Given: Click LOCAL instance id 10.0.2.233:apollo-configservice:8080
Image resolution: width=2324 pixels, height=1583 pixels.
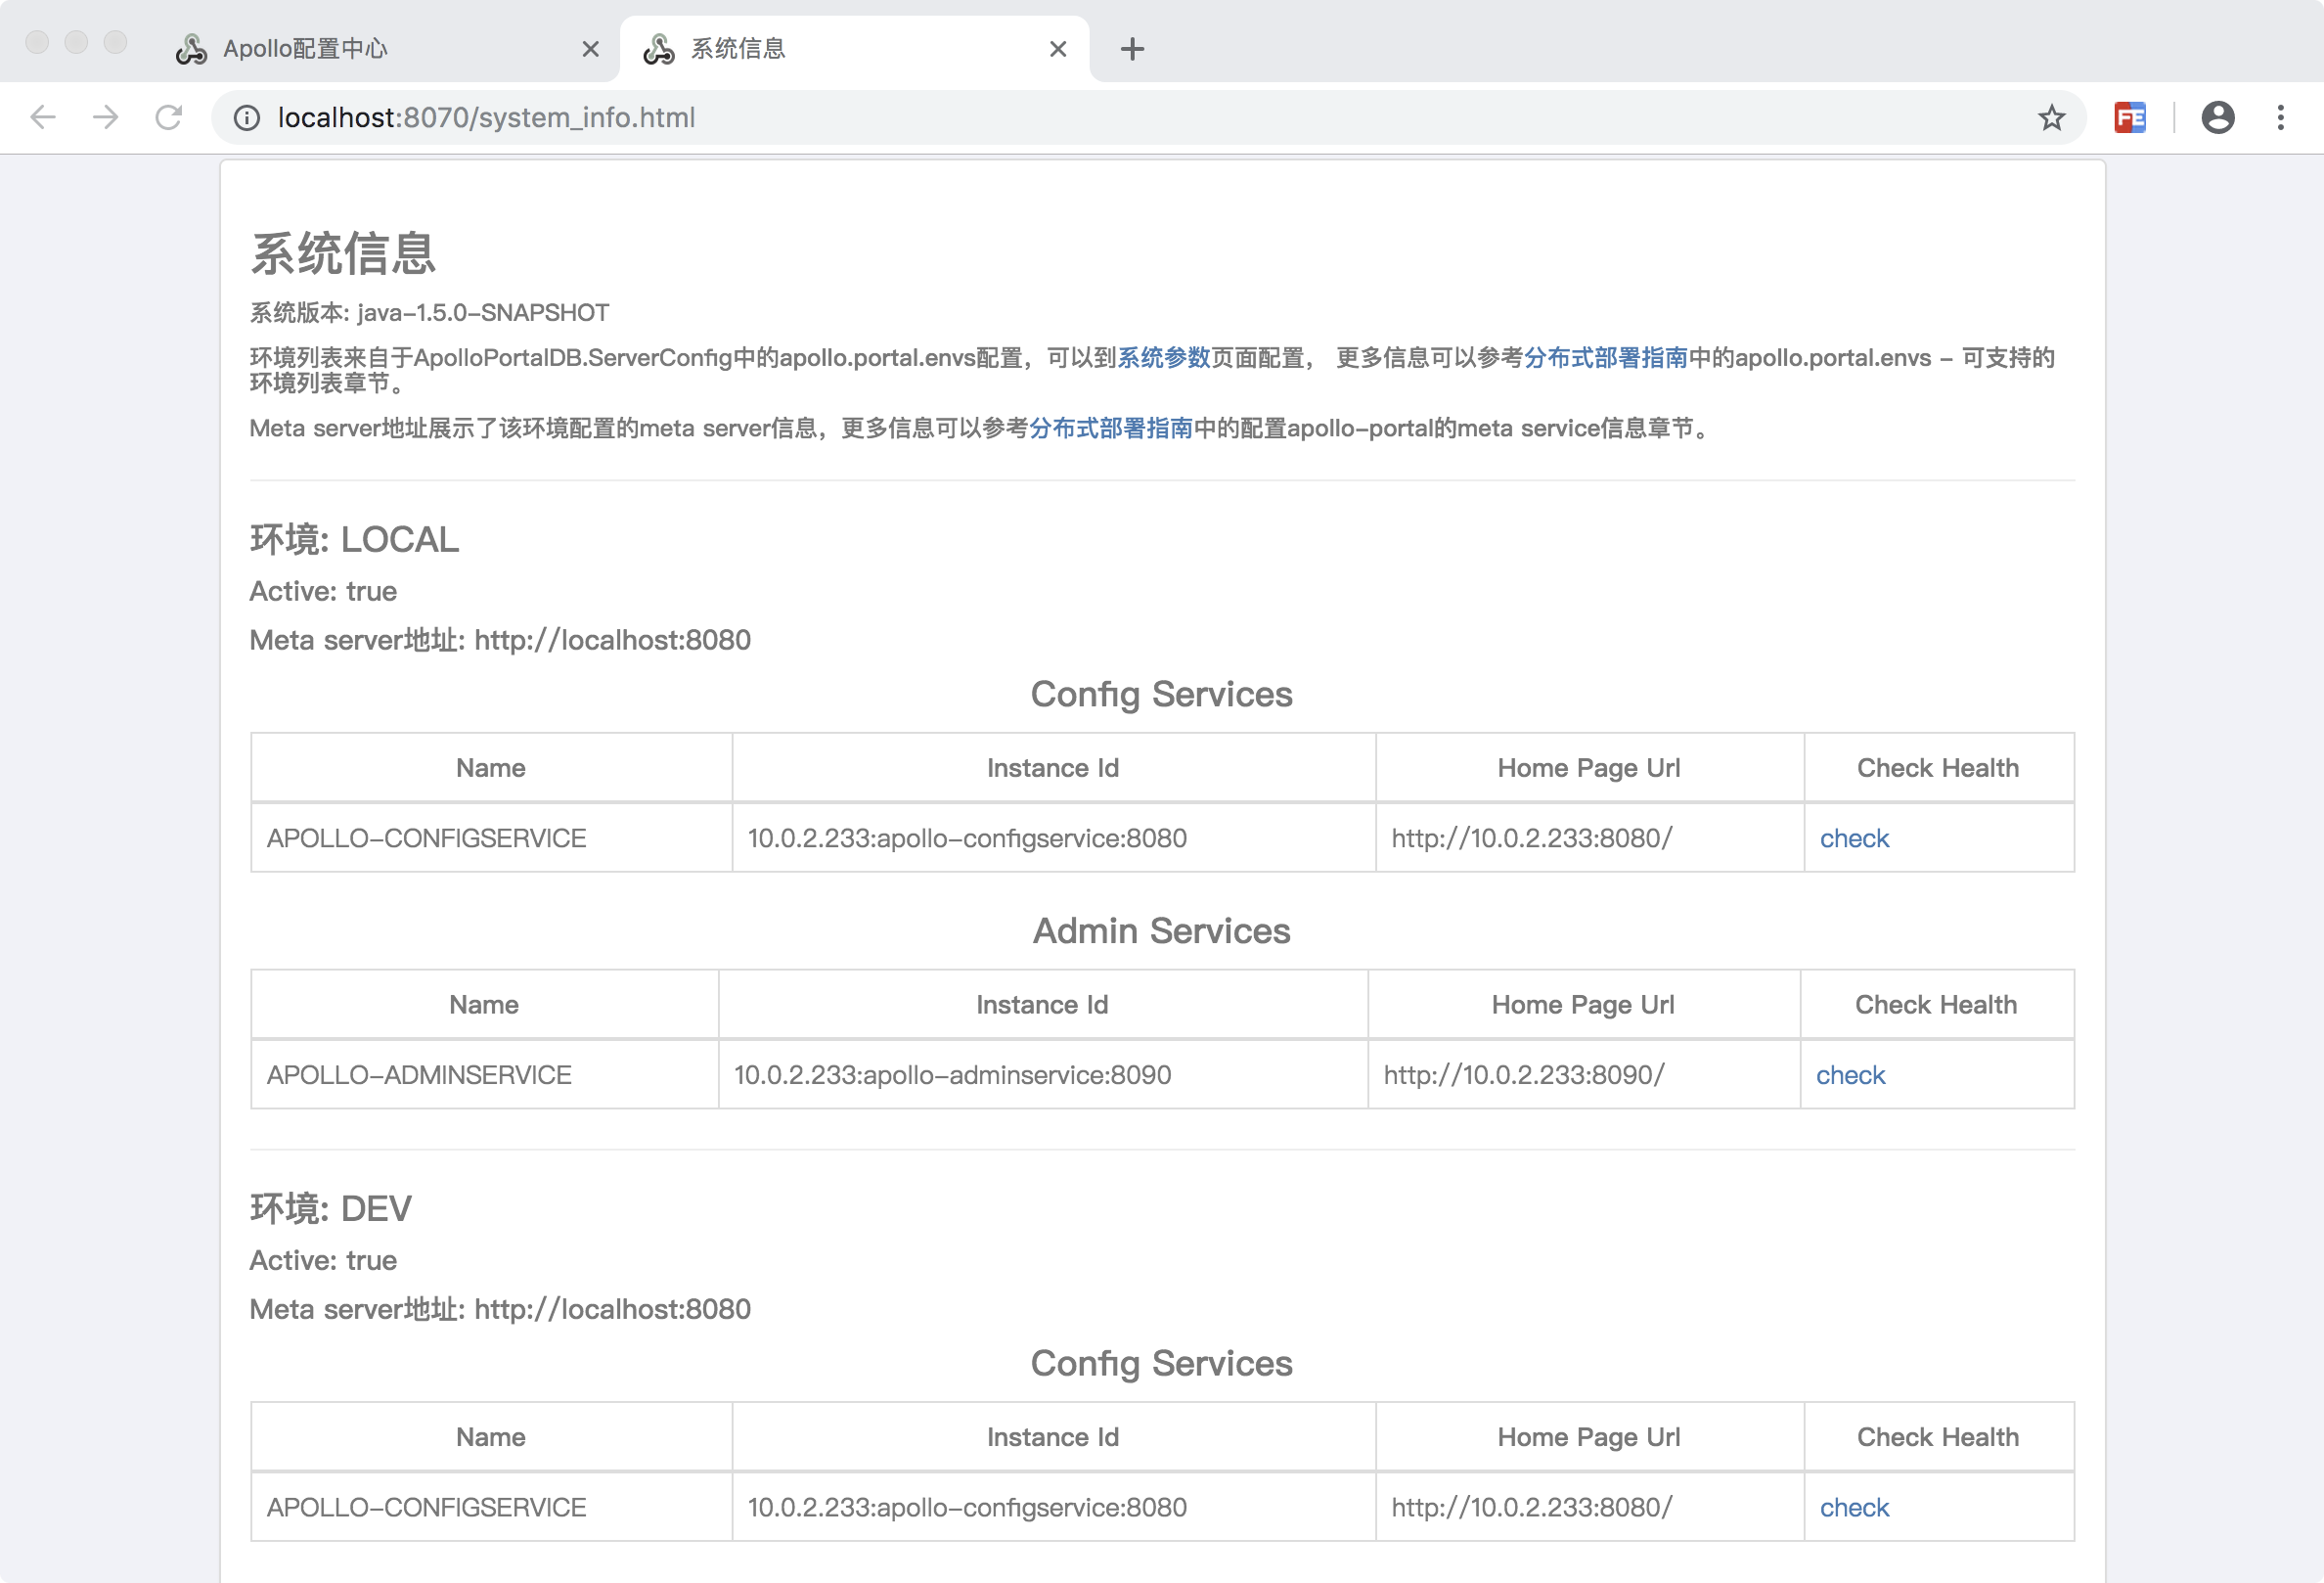Looking at the screenshot, I should click(x=967, y=838).
